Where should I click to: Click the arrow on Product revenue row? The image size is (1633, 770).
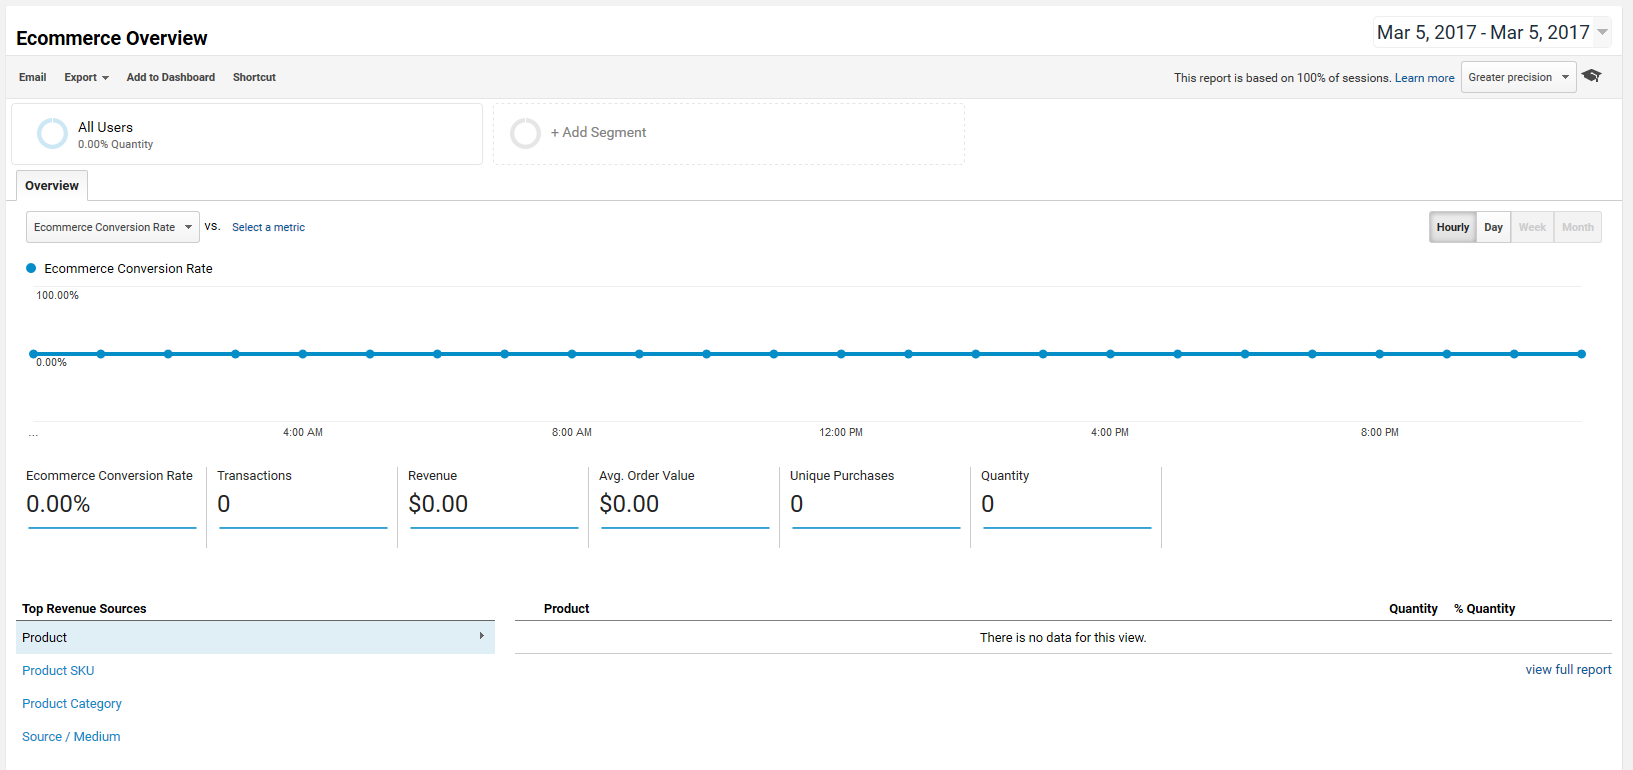[481, 636]
